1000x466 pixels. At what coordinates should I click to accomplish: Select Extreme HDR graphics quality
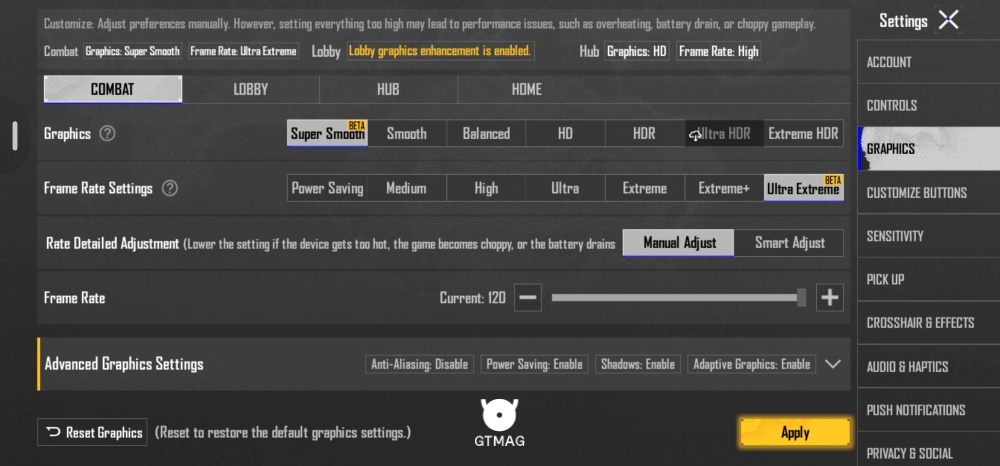point(804,133)
